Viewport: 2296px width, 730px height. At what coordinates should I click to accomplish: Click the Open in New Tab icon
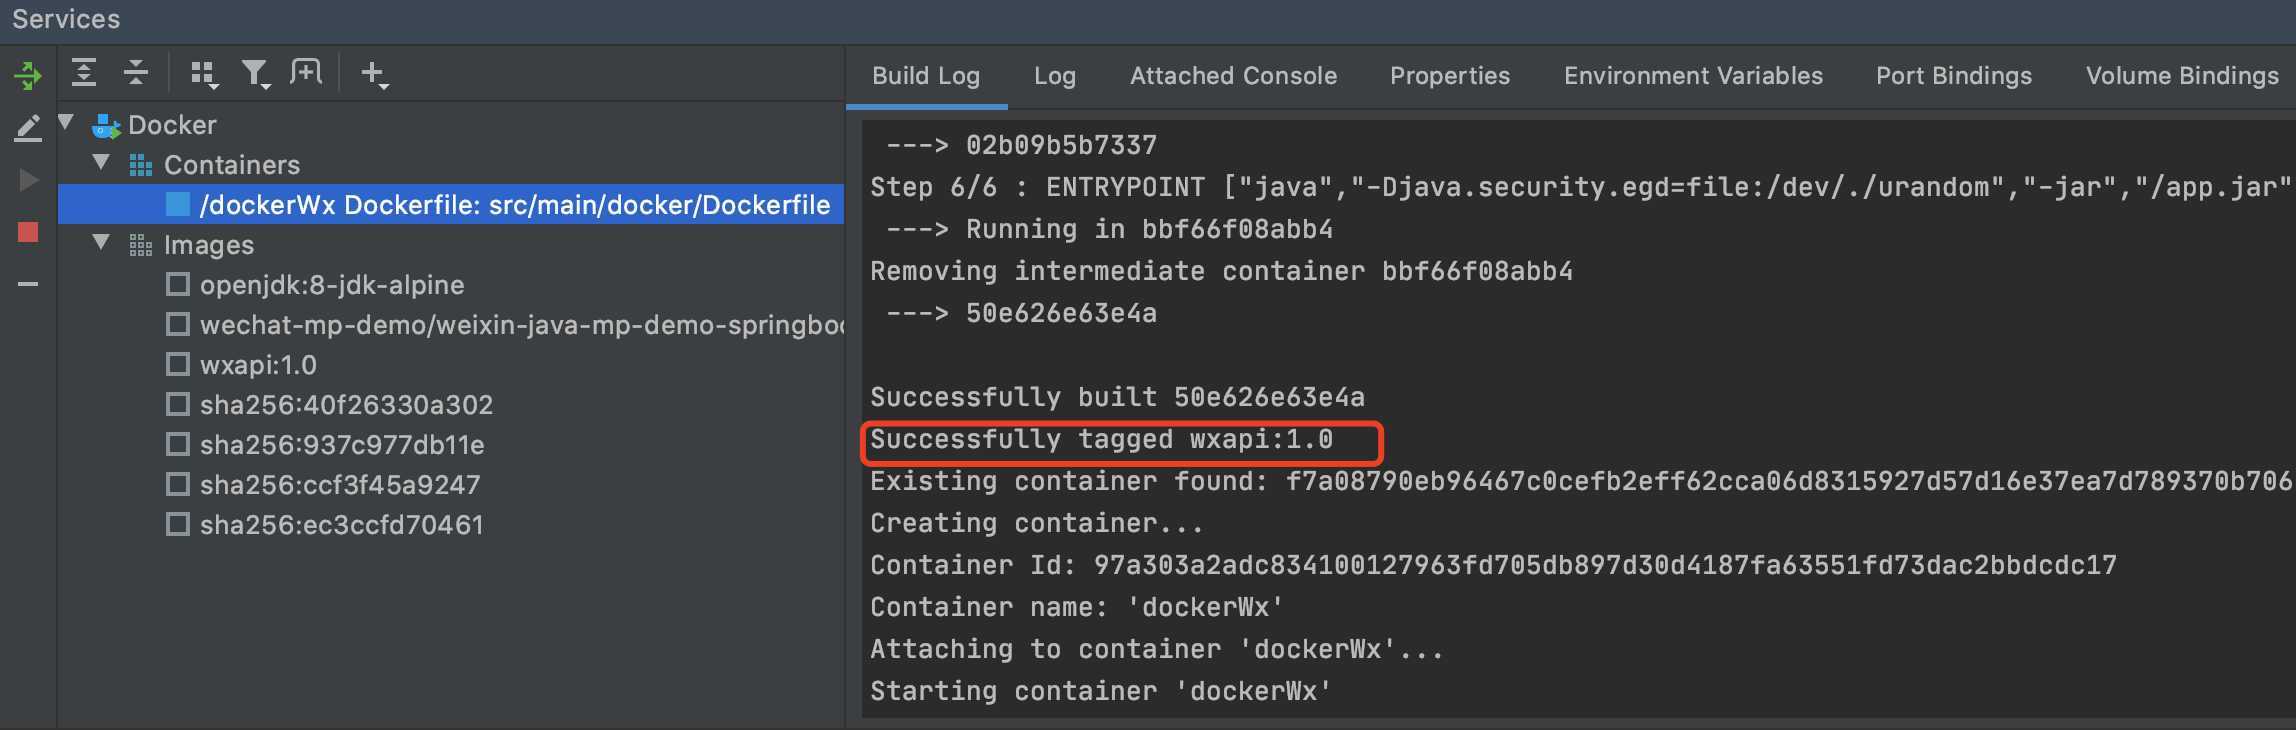tap(306, 73)
